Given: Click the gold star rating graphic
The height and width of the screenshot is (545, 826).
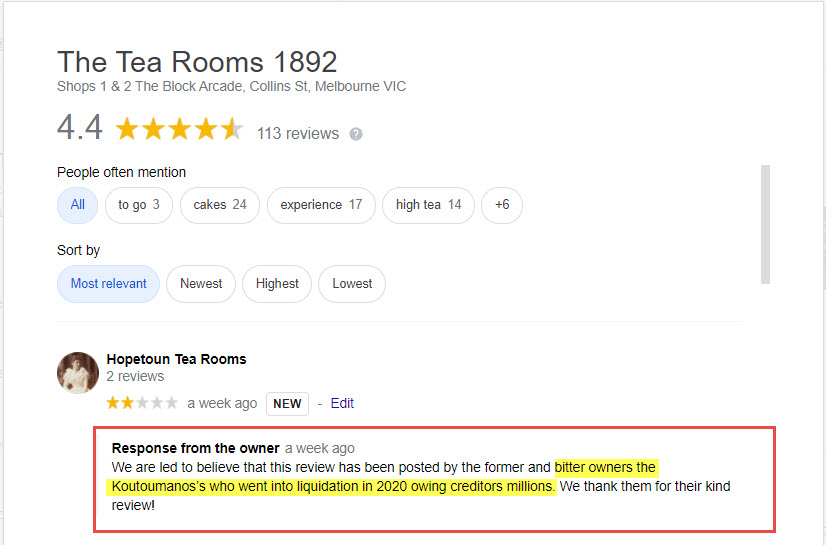Looking at the screenshot, I should [179, 130].
